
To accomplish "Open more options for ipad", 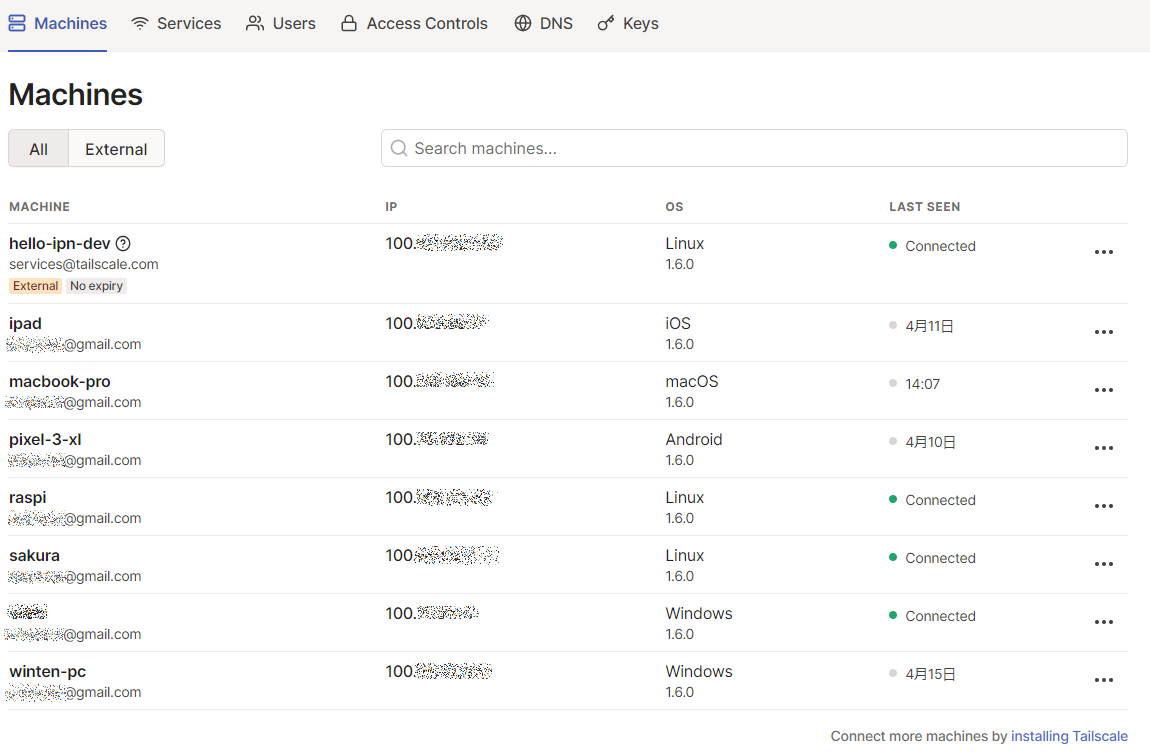I will pos(1104,332).
